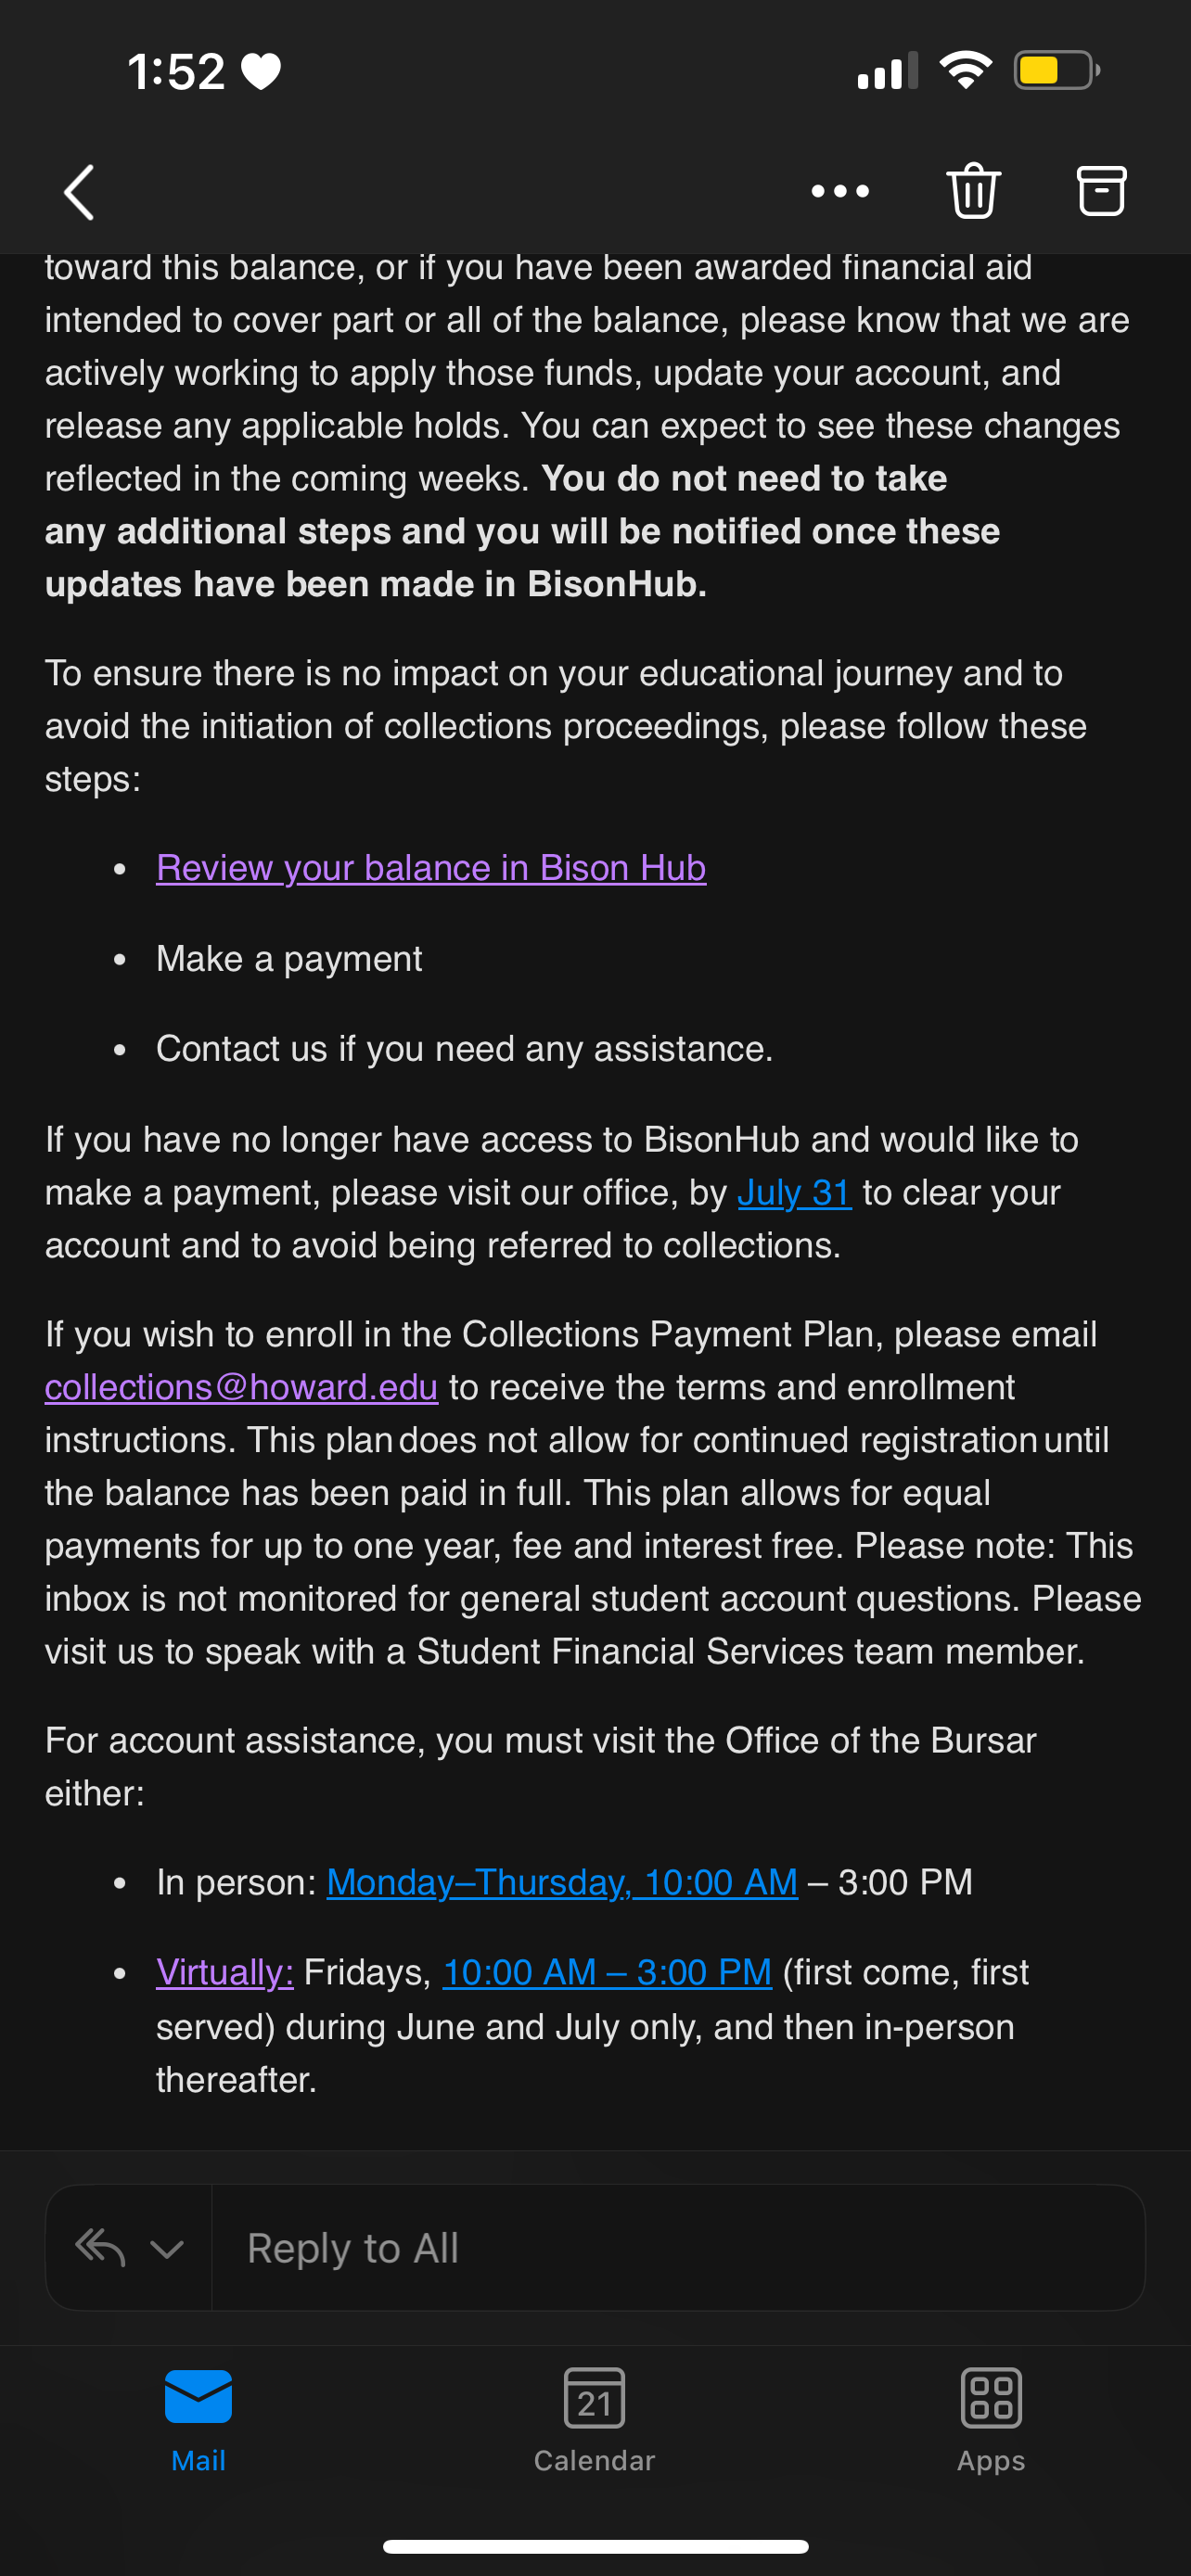Delete this email with the trash icon

[973, 190]
